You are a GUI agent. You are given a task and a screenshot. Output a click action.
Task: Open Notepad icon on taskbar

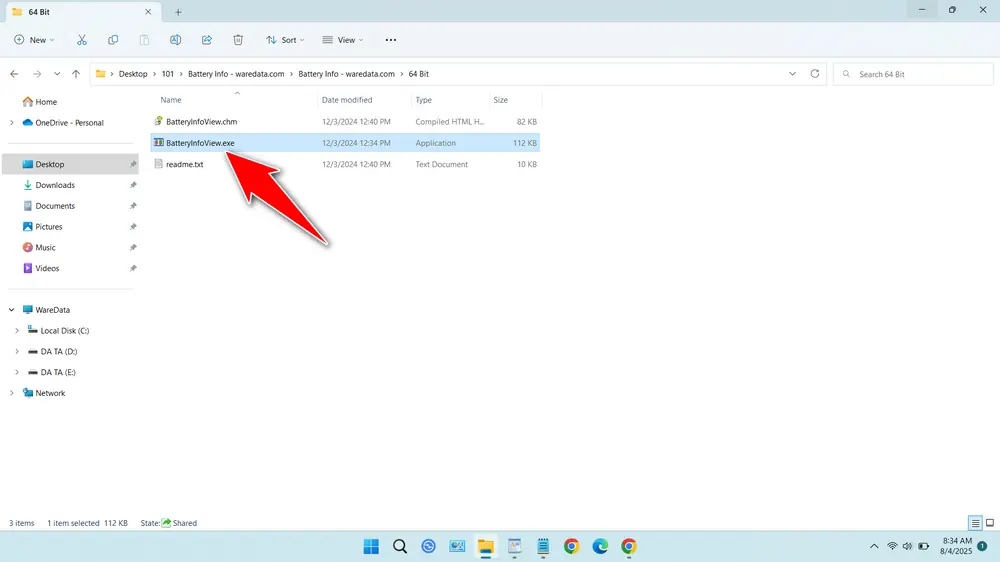point(543,546)
